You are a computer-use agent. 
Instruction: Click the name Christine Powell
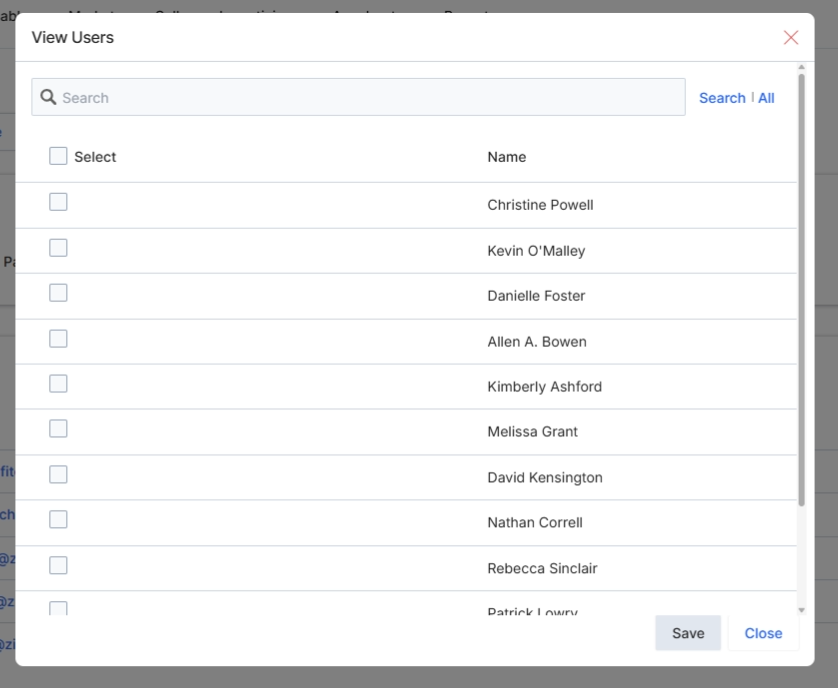[540, 205]
